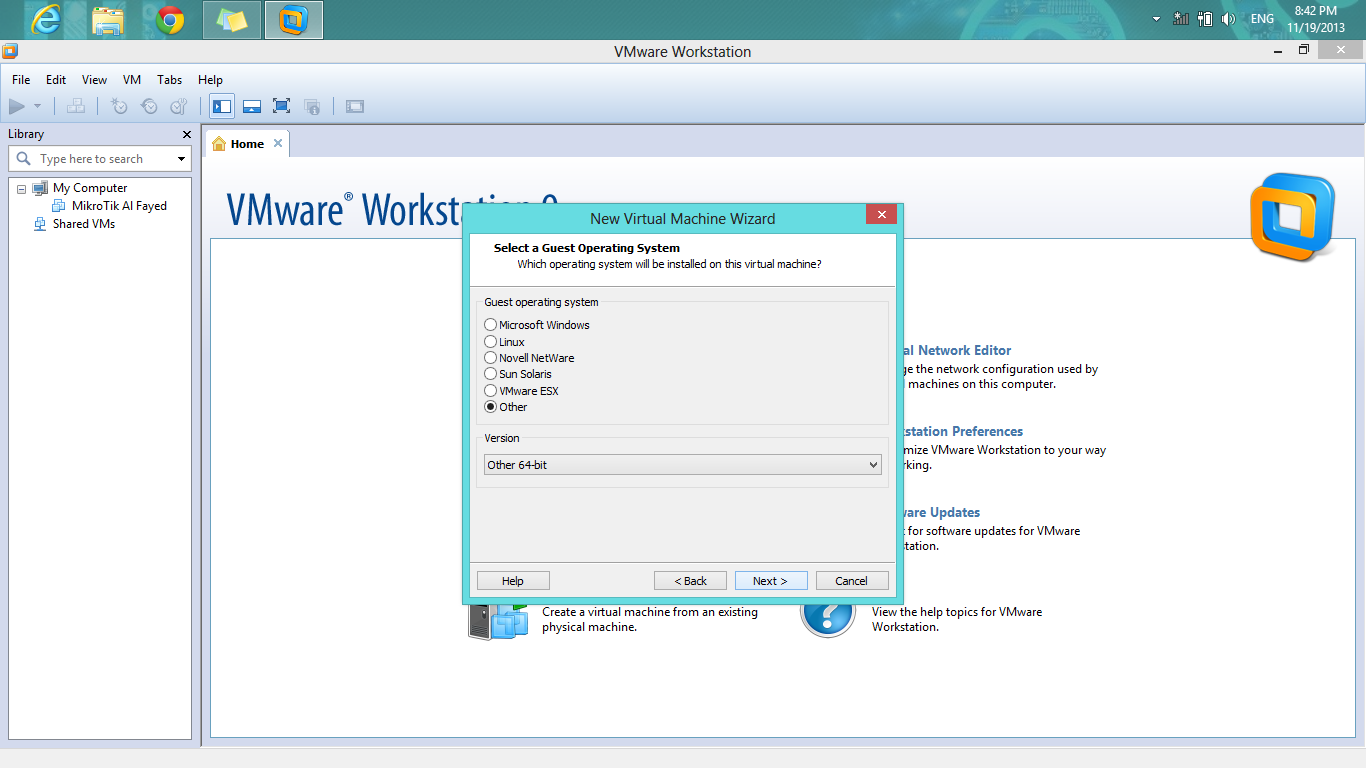
Task: Open the Tabs menu
Action: click(x=170, y=80)
